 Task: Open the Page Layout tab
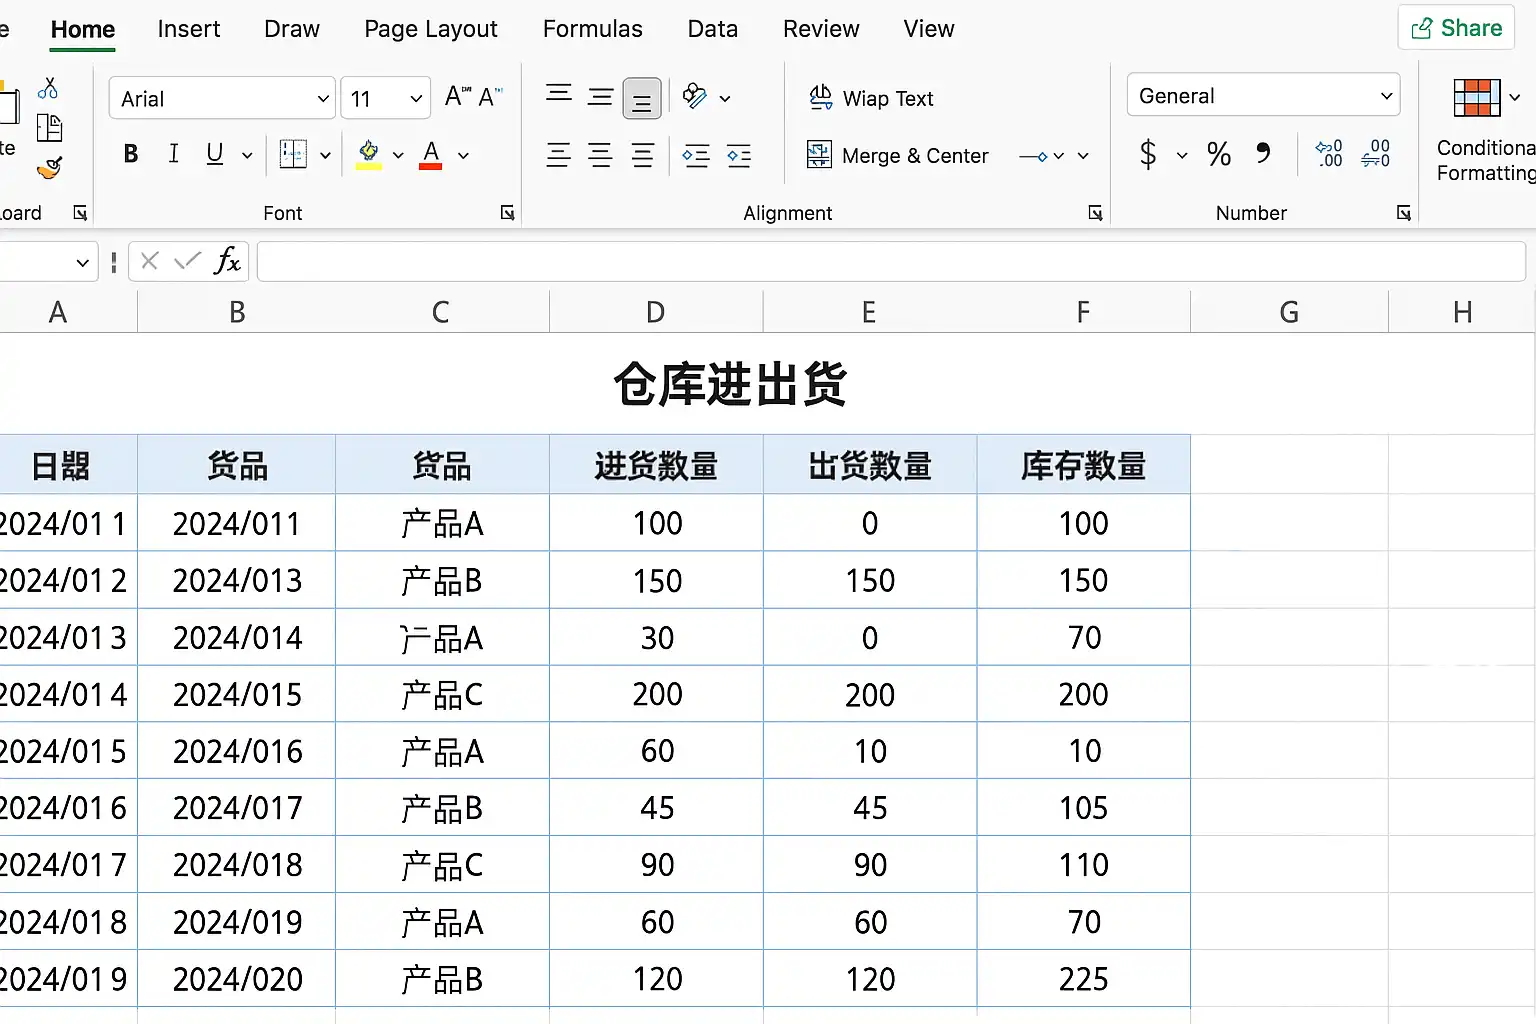(430, 29)
